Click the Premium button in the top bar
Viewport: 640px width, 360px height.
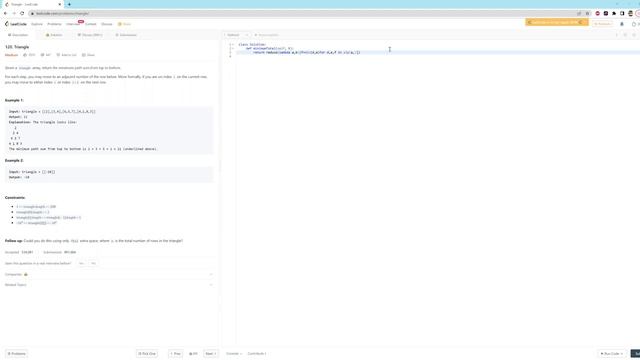[x=602, y=24]
